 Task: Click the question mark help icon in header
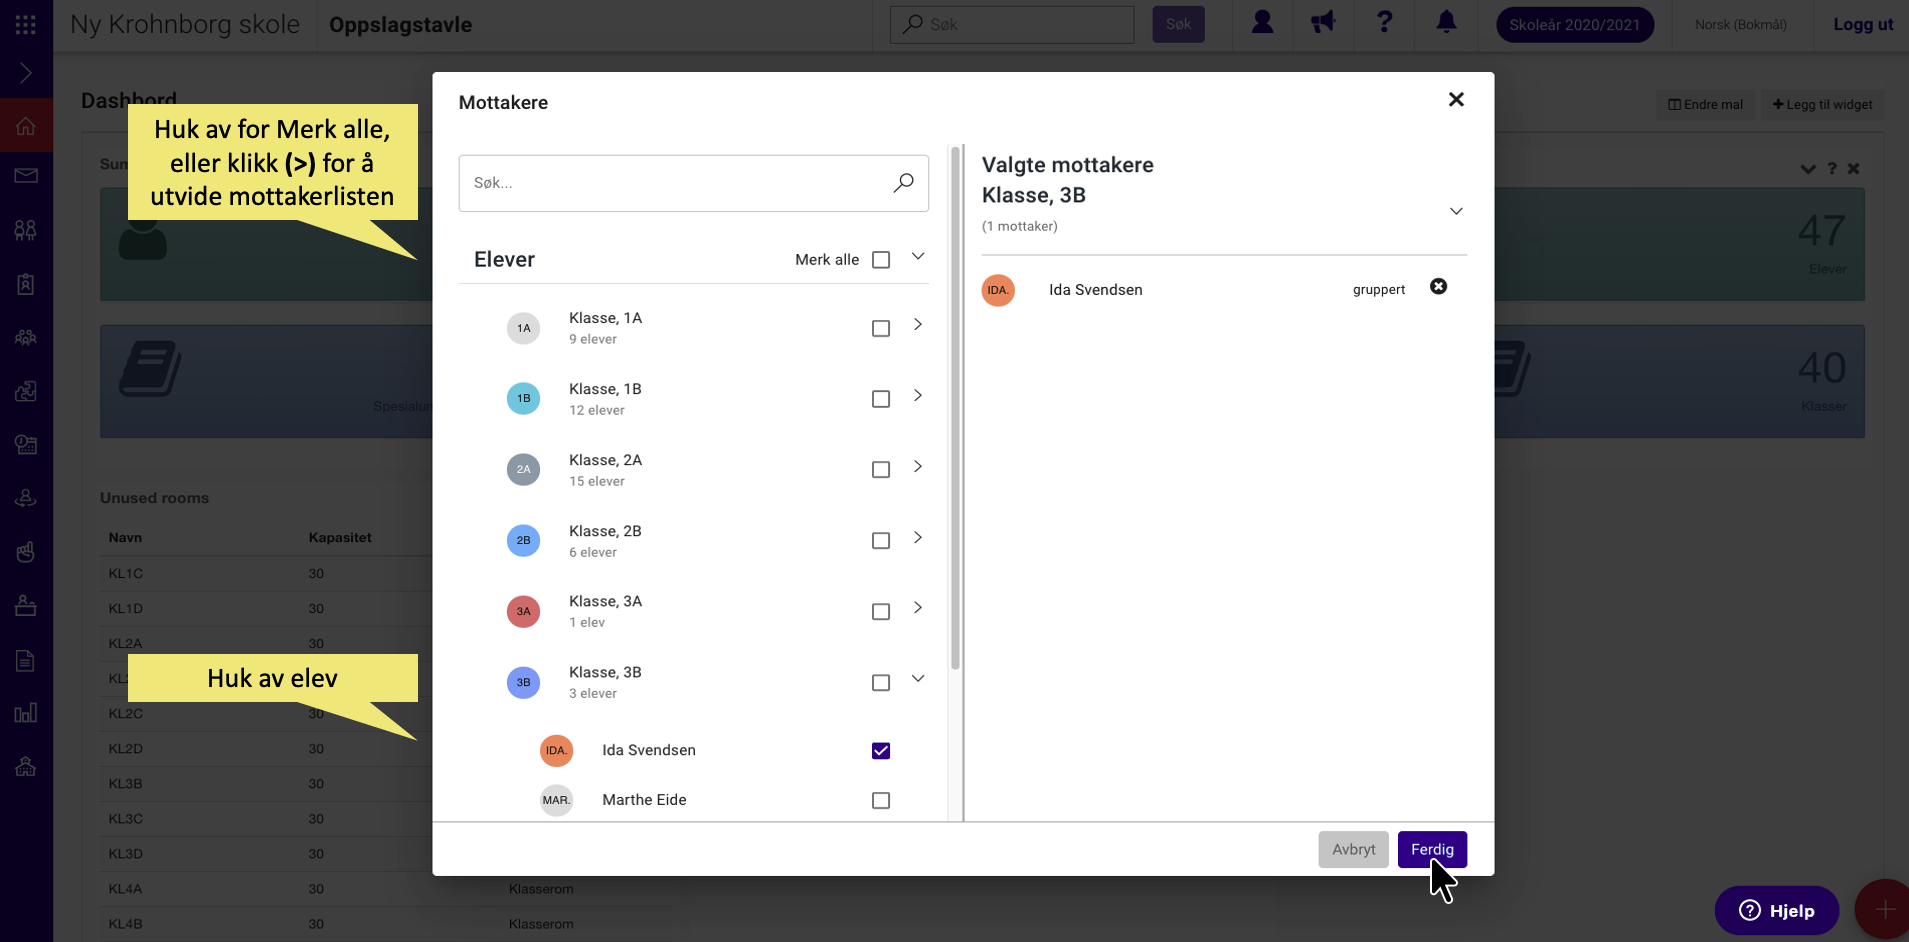(1384, 22)
